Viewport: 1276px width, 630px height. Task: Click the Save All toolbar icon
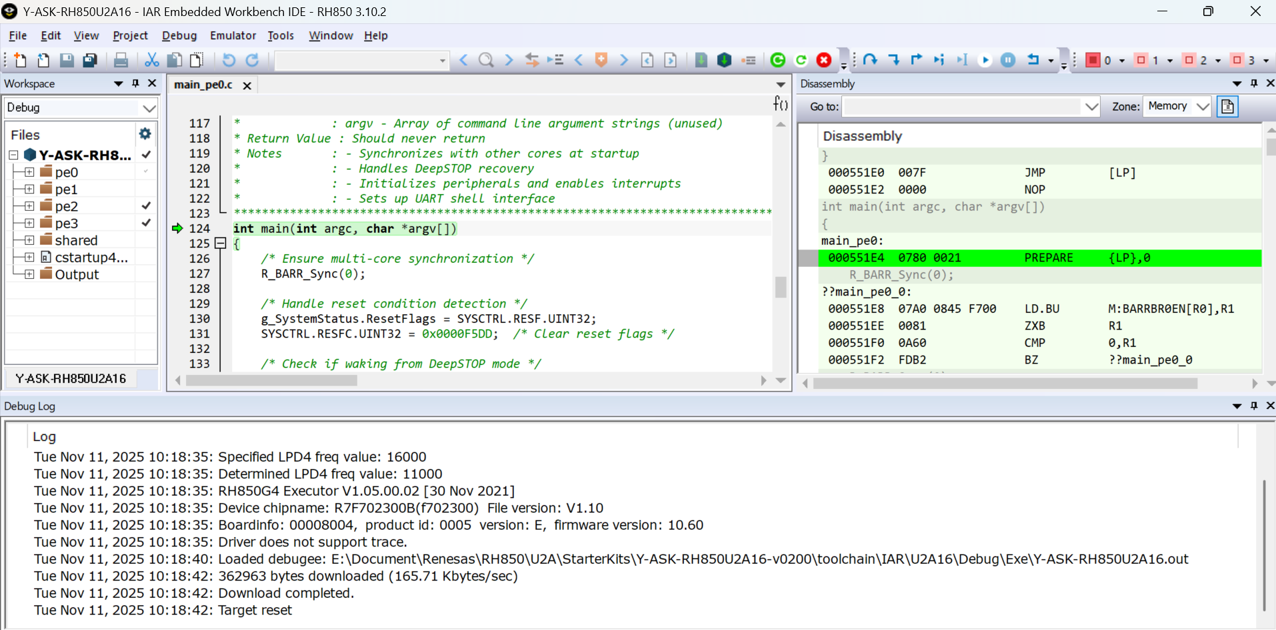91,60
